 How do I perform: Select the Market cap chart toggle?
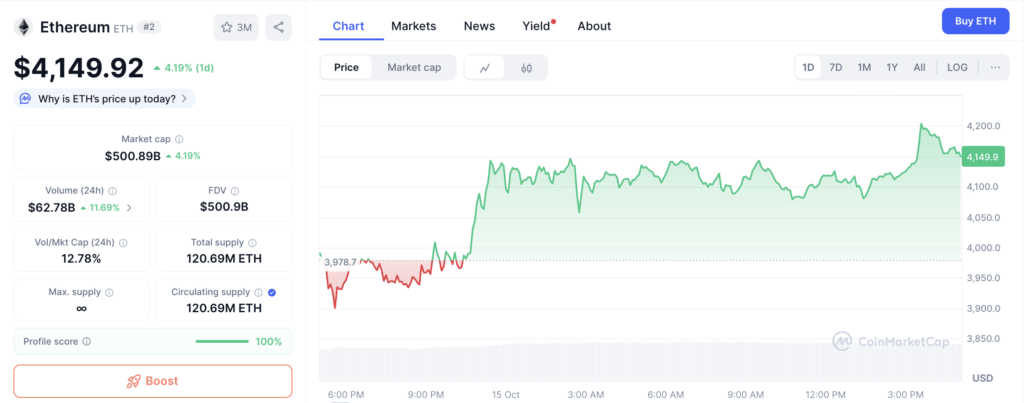[414, 68]
